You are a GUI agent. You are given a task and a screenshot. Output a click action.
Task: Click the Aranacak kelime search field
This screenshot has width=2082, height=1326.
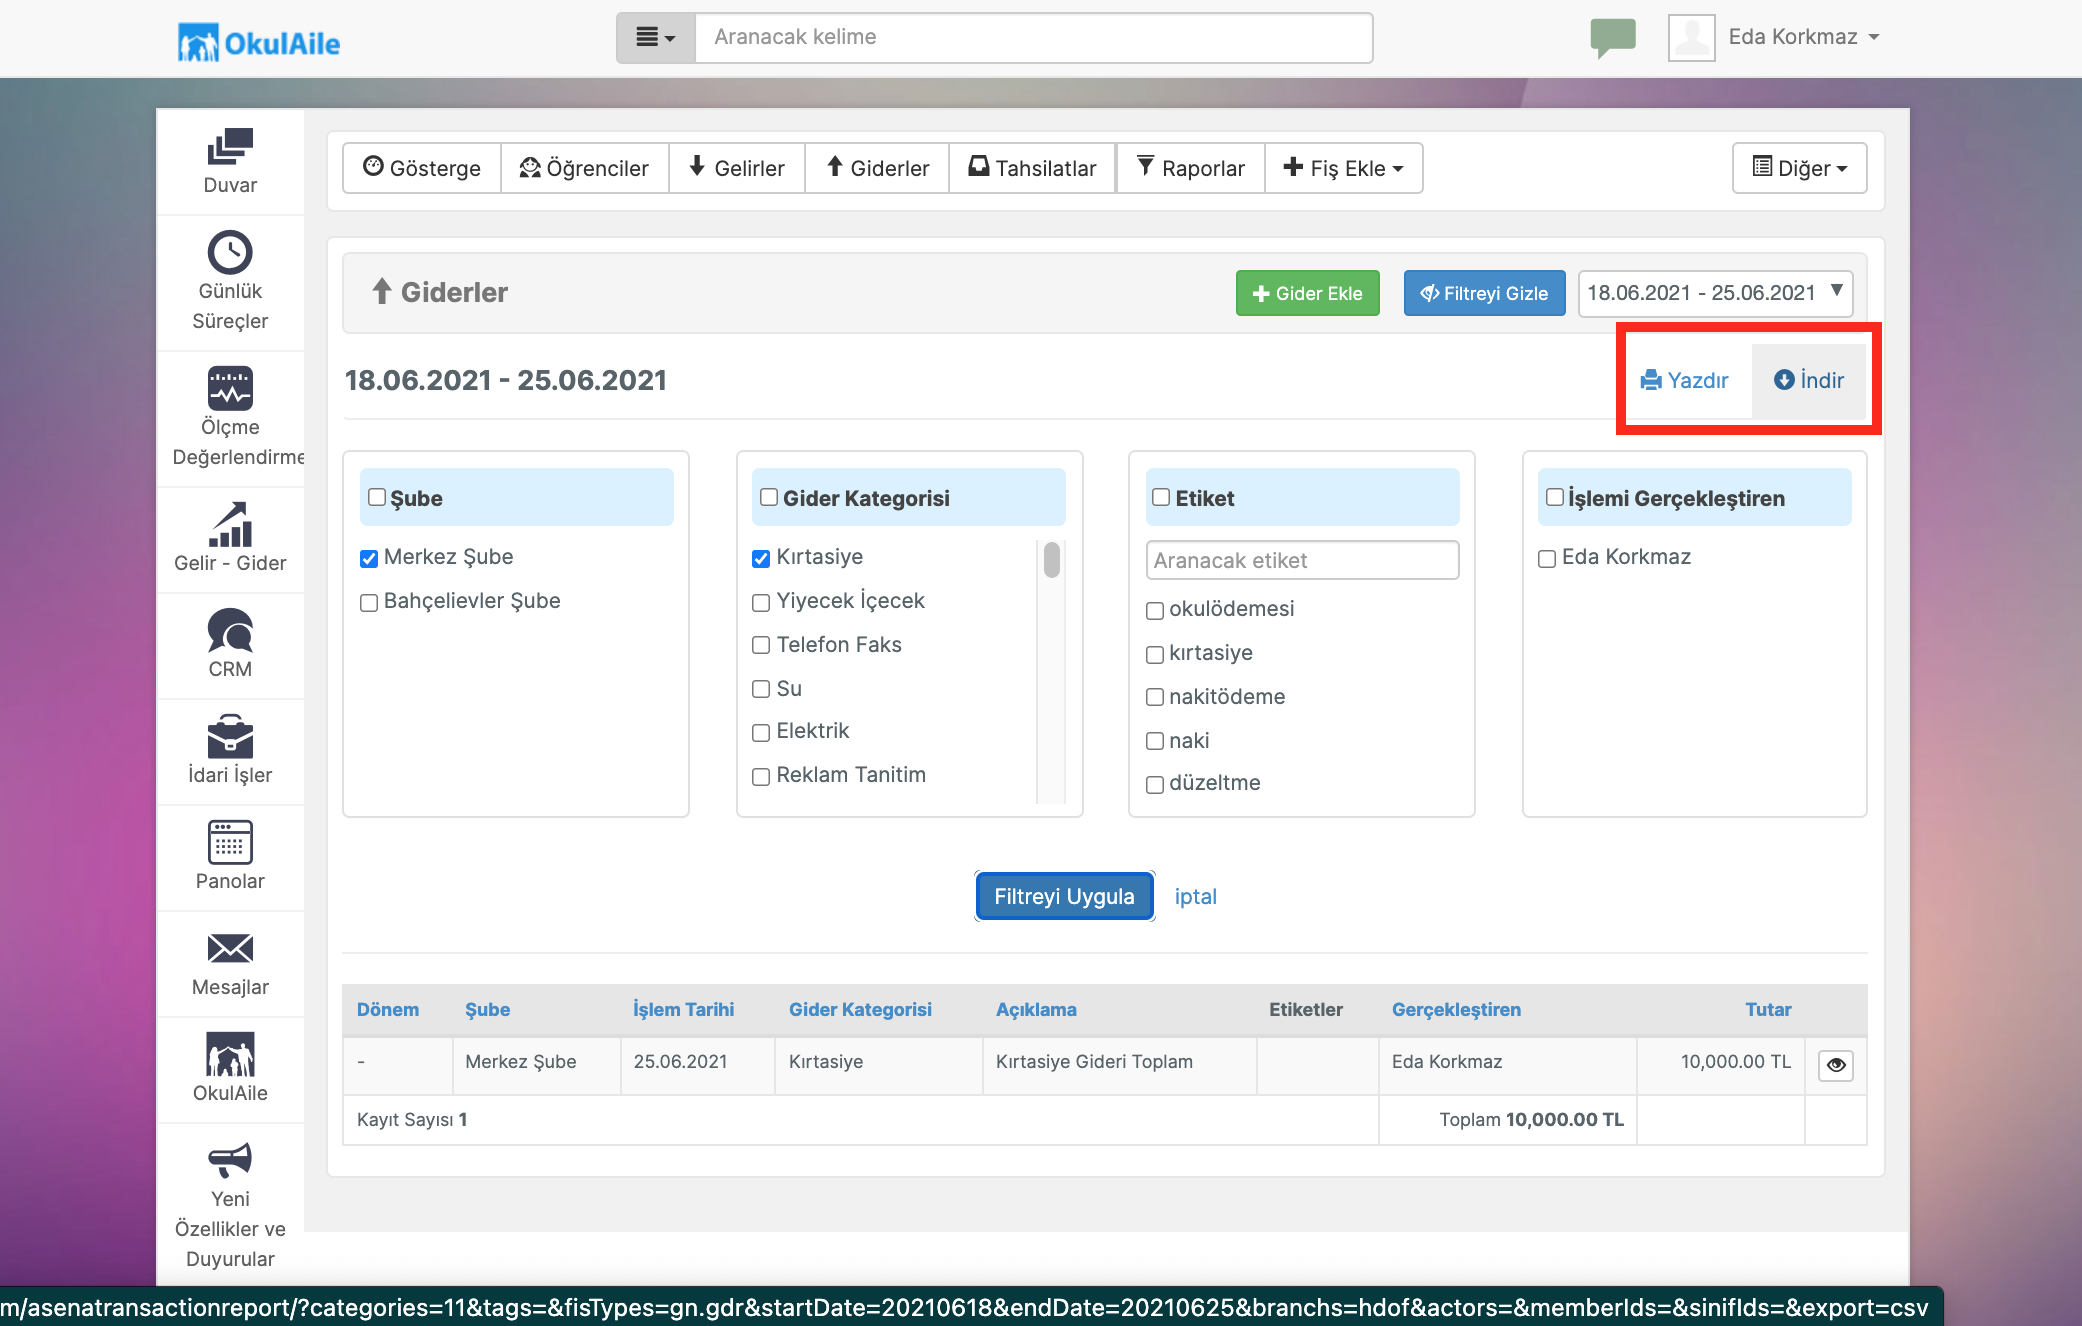pos(1034,38)
